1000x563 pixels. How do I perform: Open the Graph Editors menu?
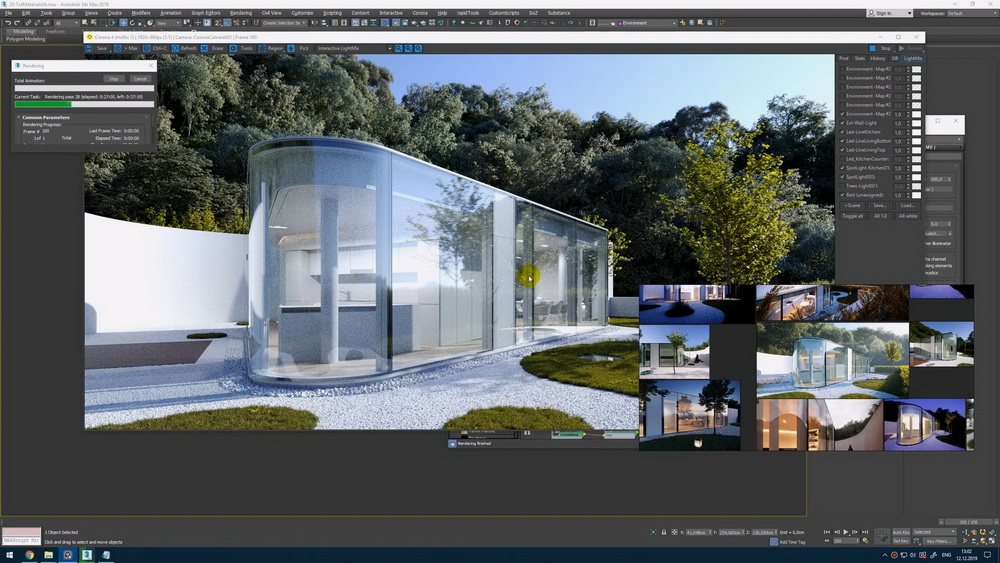click(205, 13)
